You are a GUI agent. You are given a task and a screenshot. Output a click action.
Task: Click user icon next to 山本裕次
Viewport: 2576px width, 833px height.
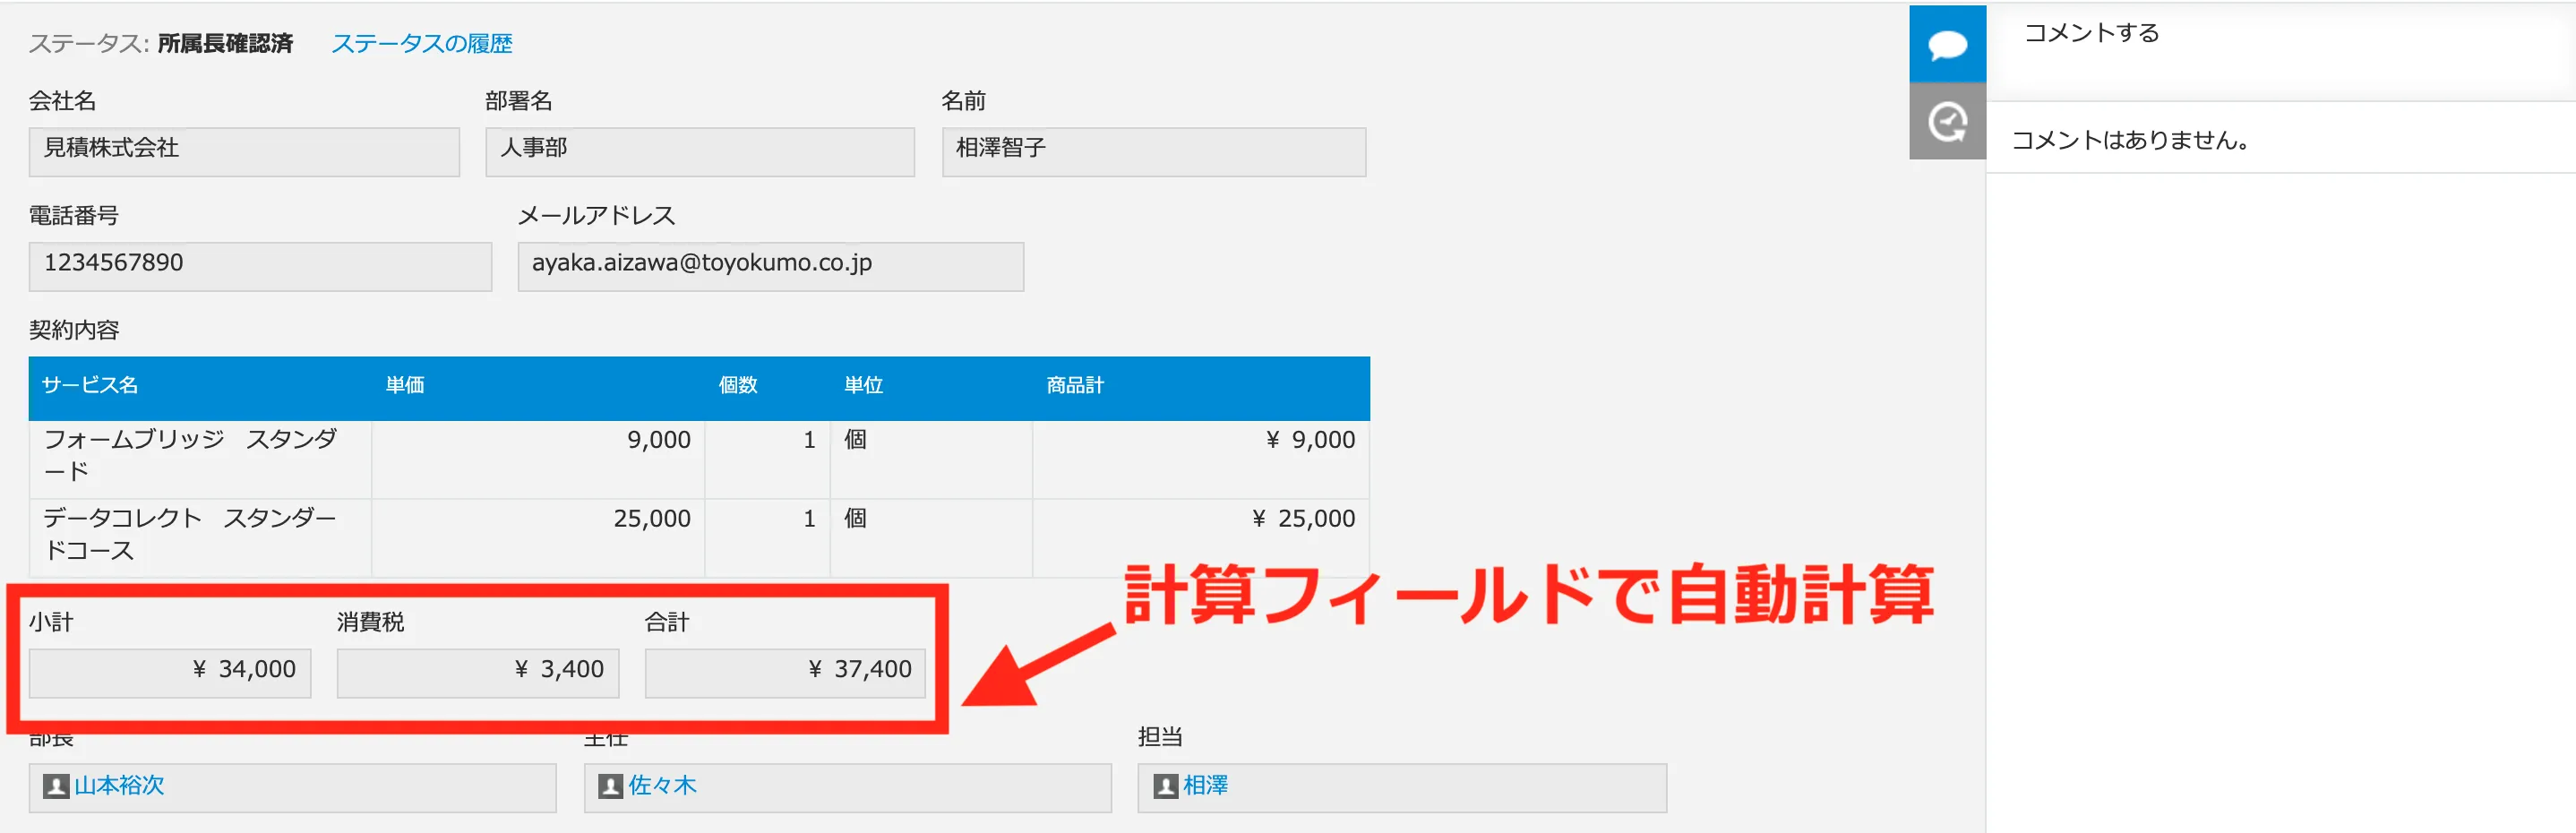(56, 786)
